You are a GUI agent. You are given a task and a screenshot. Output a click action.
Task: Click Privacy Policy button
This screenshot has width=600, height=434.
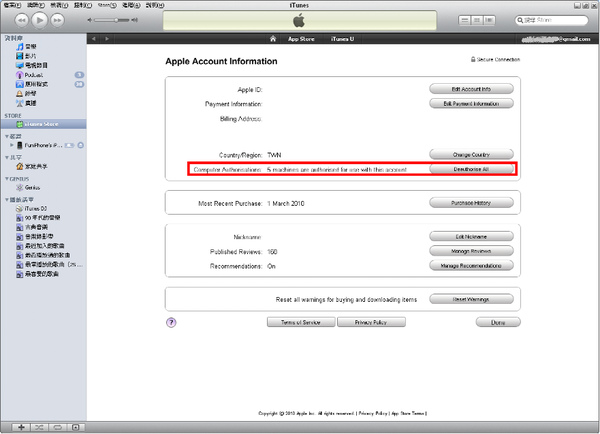click(371, 322)
